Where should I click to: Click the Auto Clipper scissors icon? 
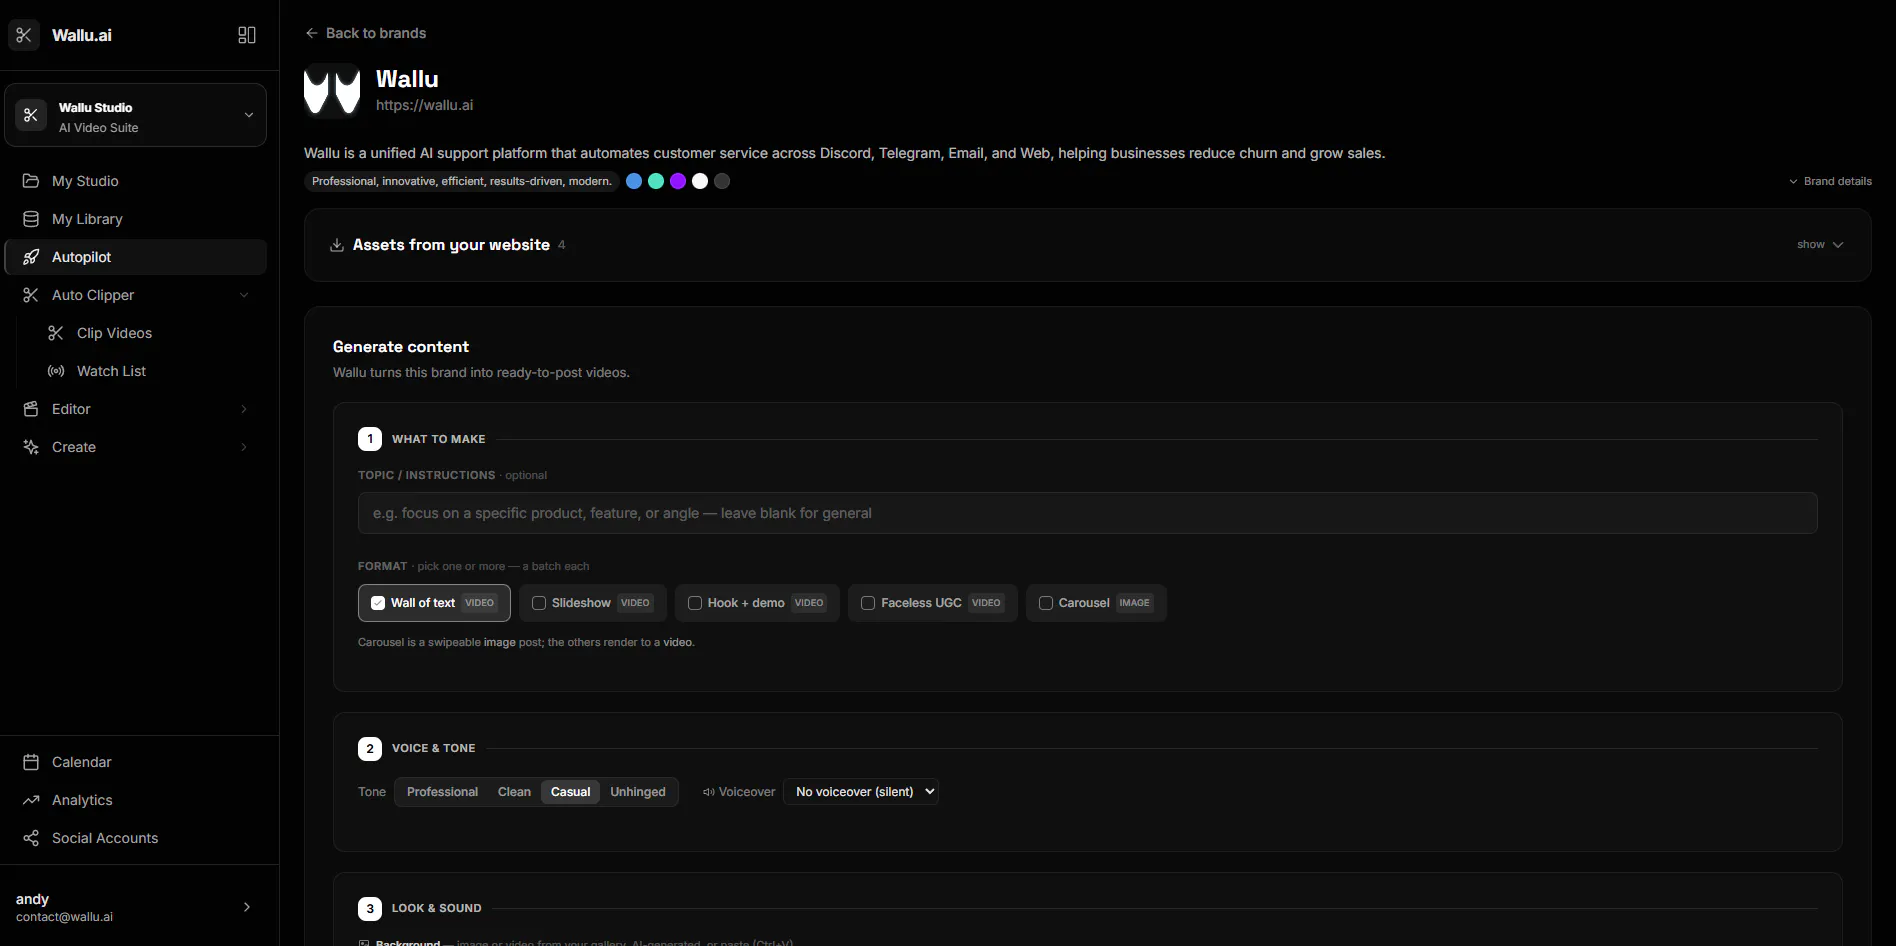click(31, 295)
